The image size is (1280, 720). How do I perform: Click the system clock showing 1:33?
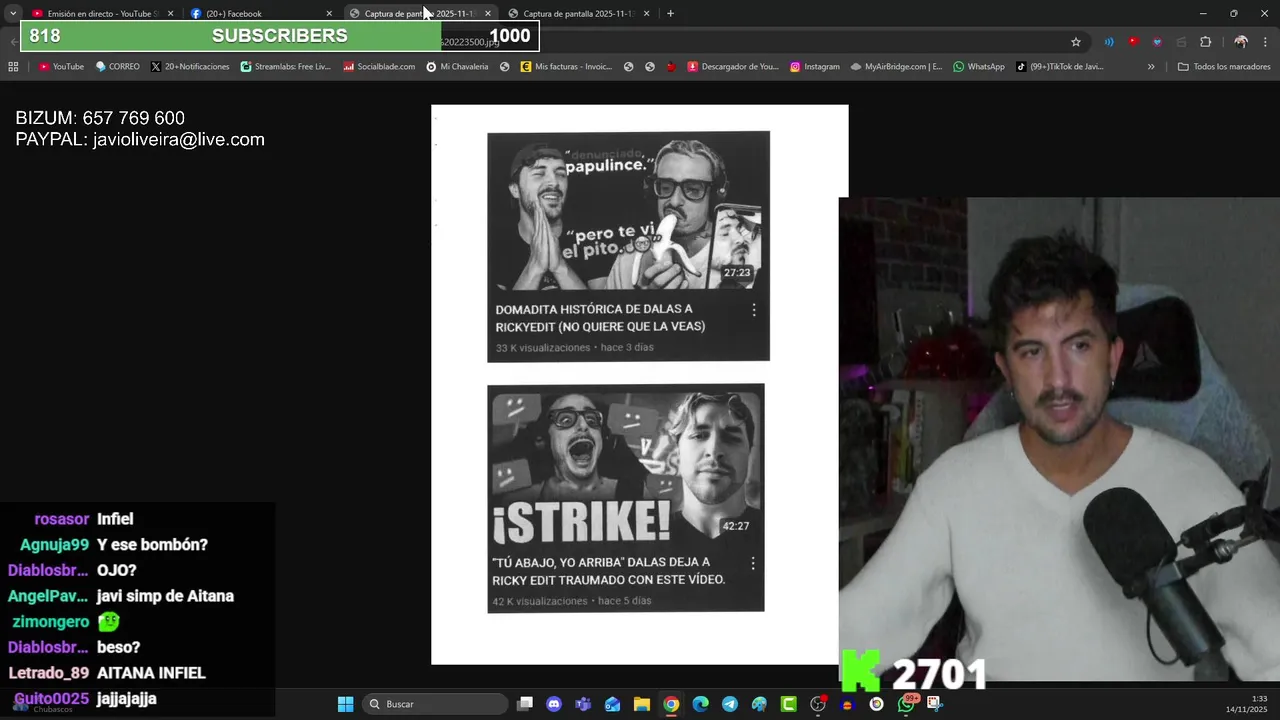[x=1259, y=699]
